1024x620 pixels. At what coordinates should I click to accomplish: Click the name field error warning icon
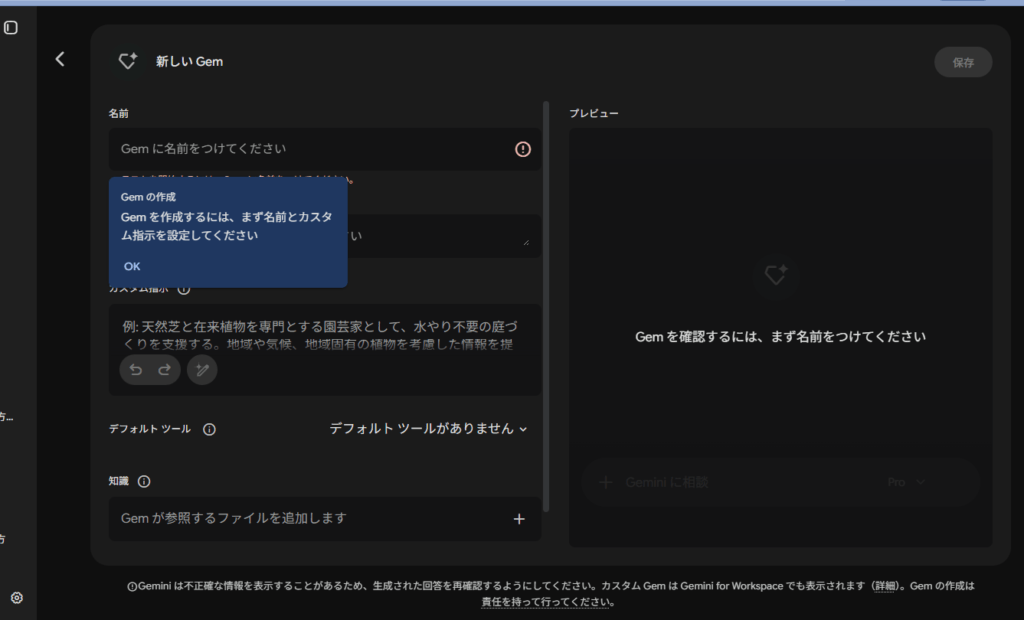tap(522, 149)
